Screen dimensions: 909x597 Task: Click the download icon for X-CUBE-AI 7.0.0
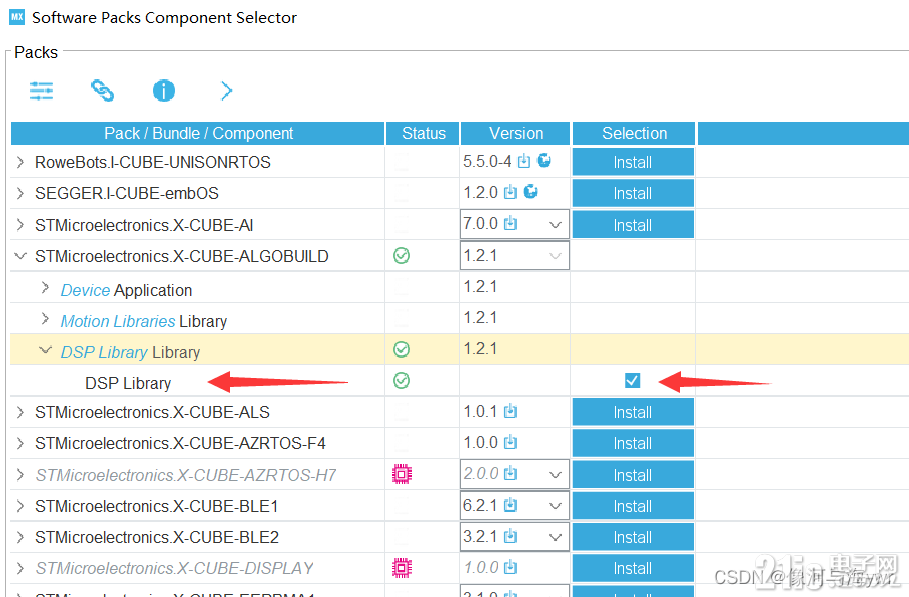pos(510,223)
